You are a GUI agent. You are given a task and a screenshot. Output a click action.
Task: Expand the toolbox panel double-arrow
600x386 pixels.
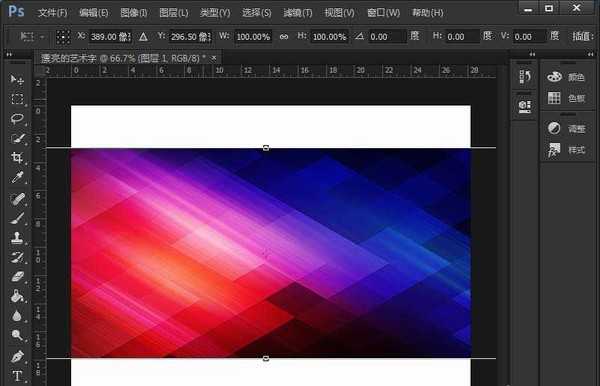[x=9, y=55]
